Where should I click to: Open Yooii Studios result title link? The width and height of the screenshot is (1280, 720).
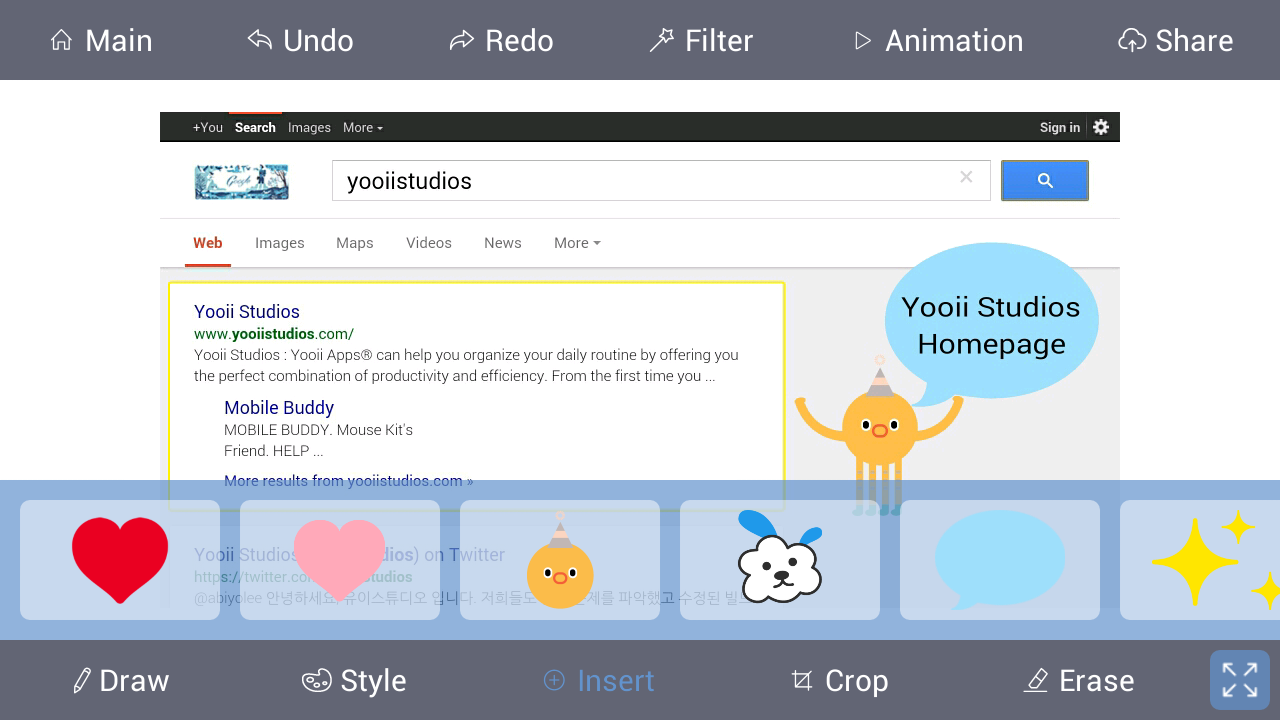click(x=247, y=312)
